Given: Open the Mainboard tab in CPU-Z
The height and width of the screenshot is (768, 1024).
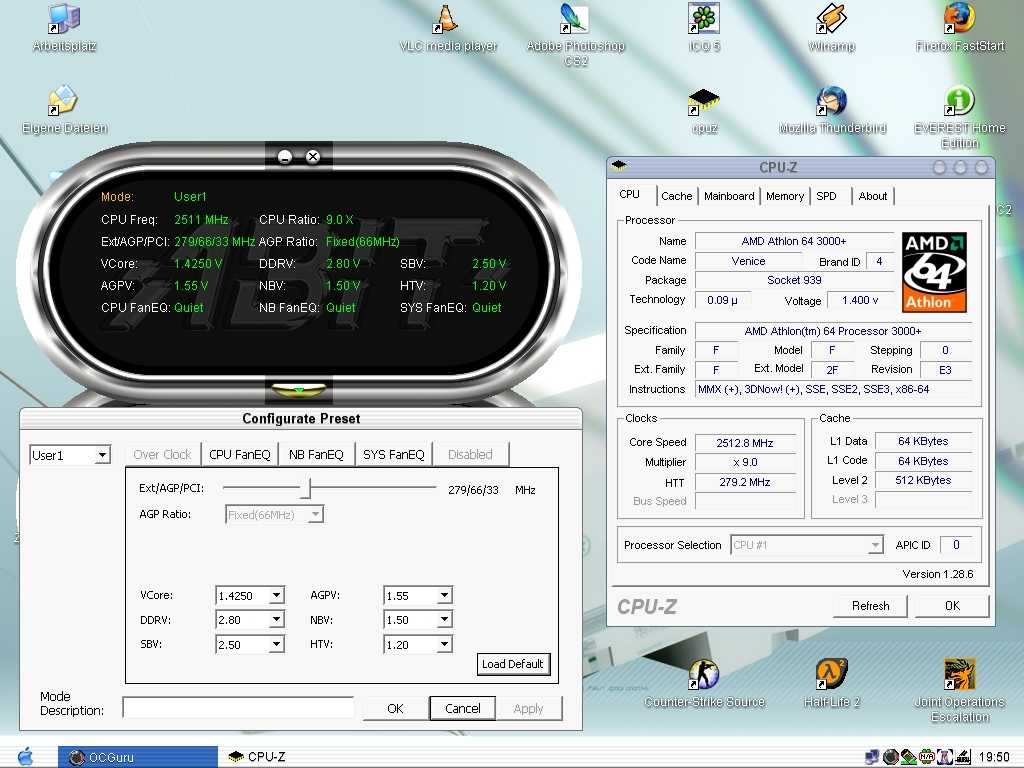Looking at the screenshot, I should (x=729, y=196).
